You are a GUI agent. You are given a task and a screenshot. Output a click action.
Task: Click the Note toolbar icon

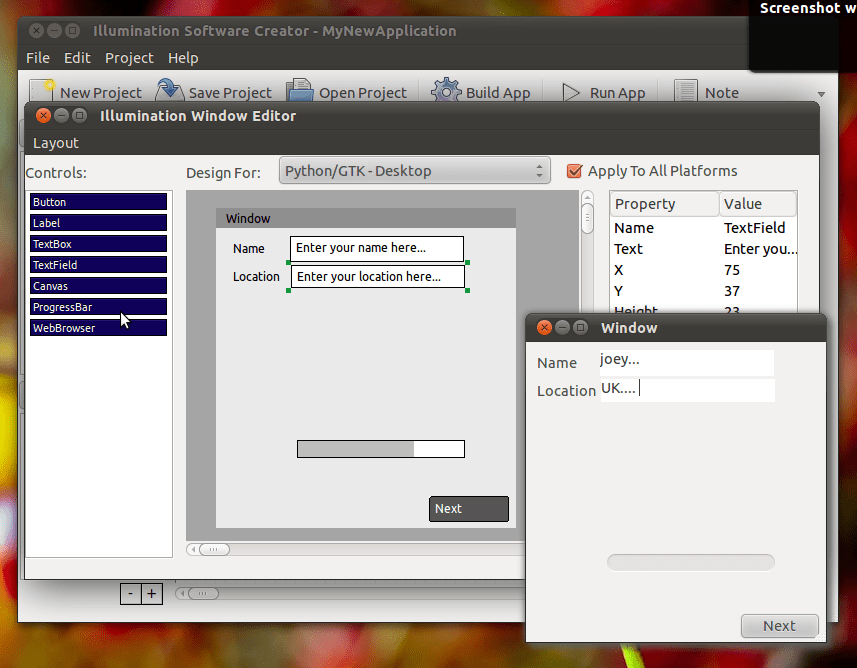tap(685, 91)
